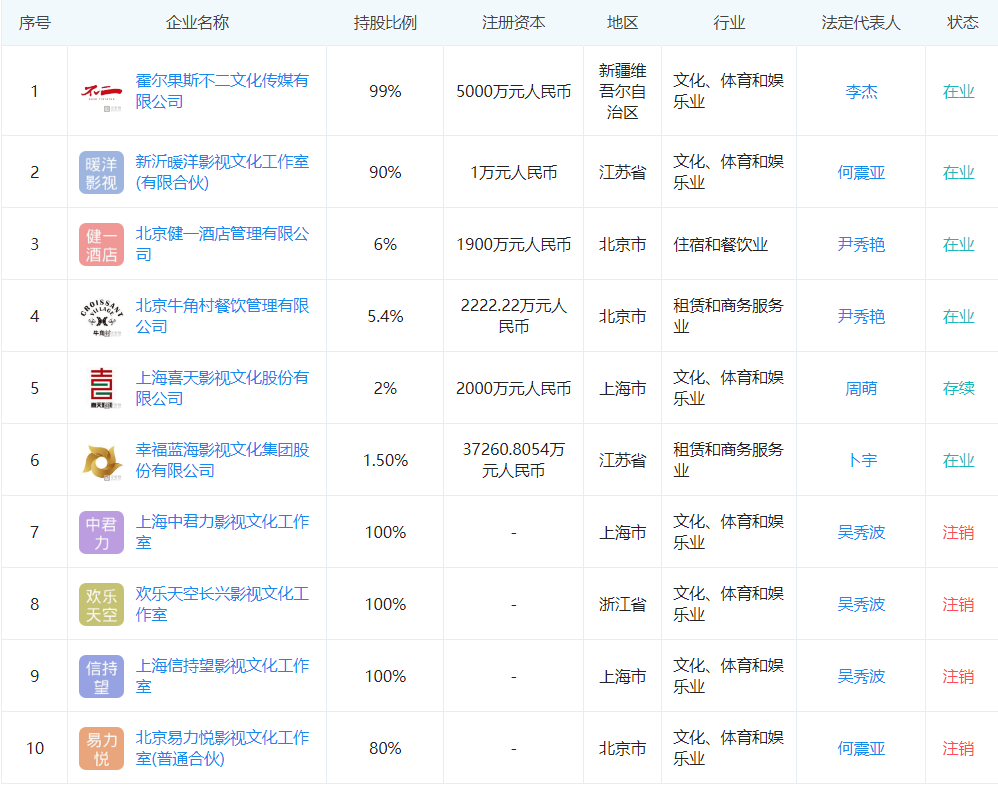View 何震亚 in the 易力悦 row
This screenshot has width=998, height=785.
(x=861, y=748)
